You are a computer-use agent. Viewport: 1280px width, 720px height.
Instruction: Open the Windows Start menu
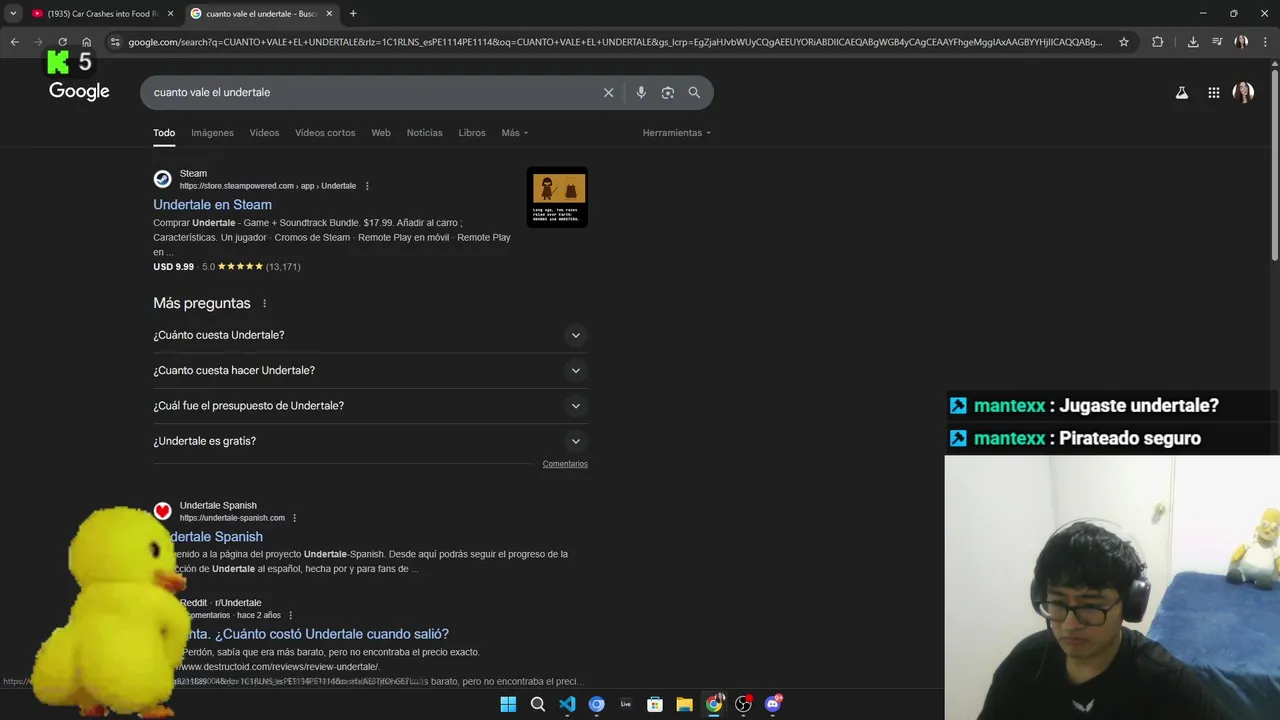coord(508,704)
